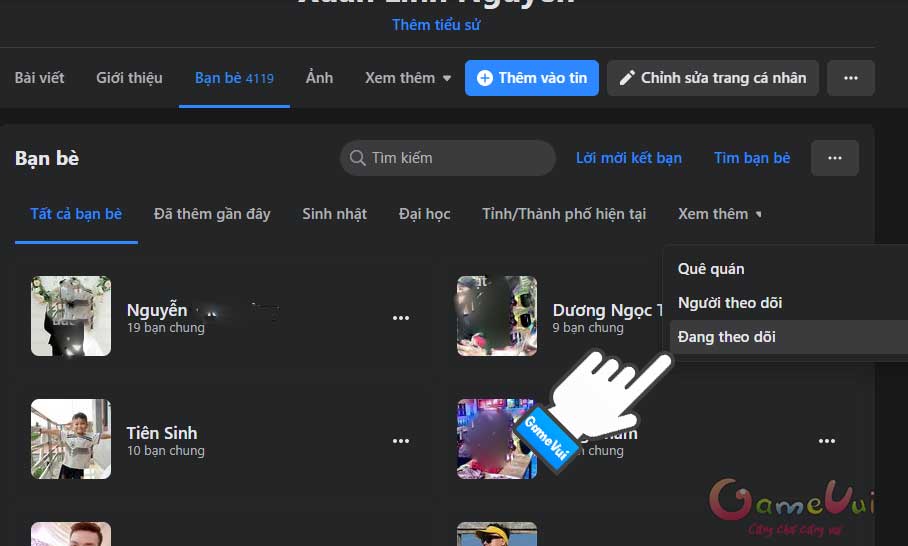Screen dimensions: 908x546
Task: Click the three-dot menu beside Nguyễn friend
Action: 401,318
